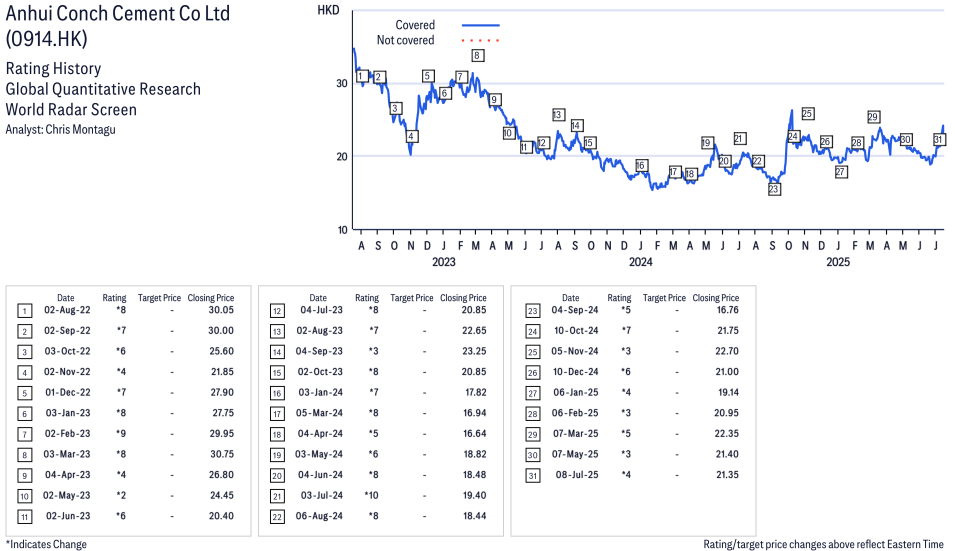Click the 2023 year label on x-axis

click(x=443, y=262)
